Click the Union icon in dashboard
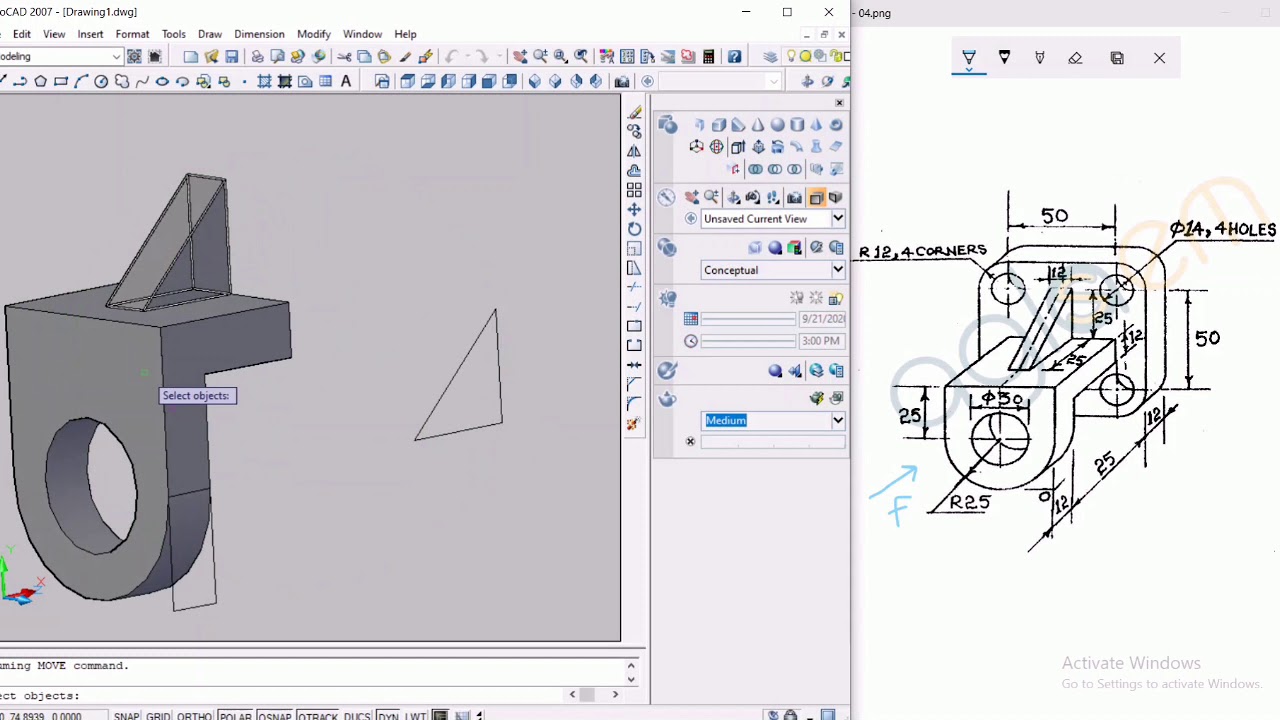This screenshot has width=1280, height=720. [x=755, y=169]
